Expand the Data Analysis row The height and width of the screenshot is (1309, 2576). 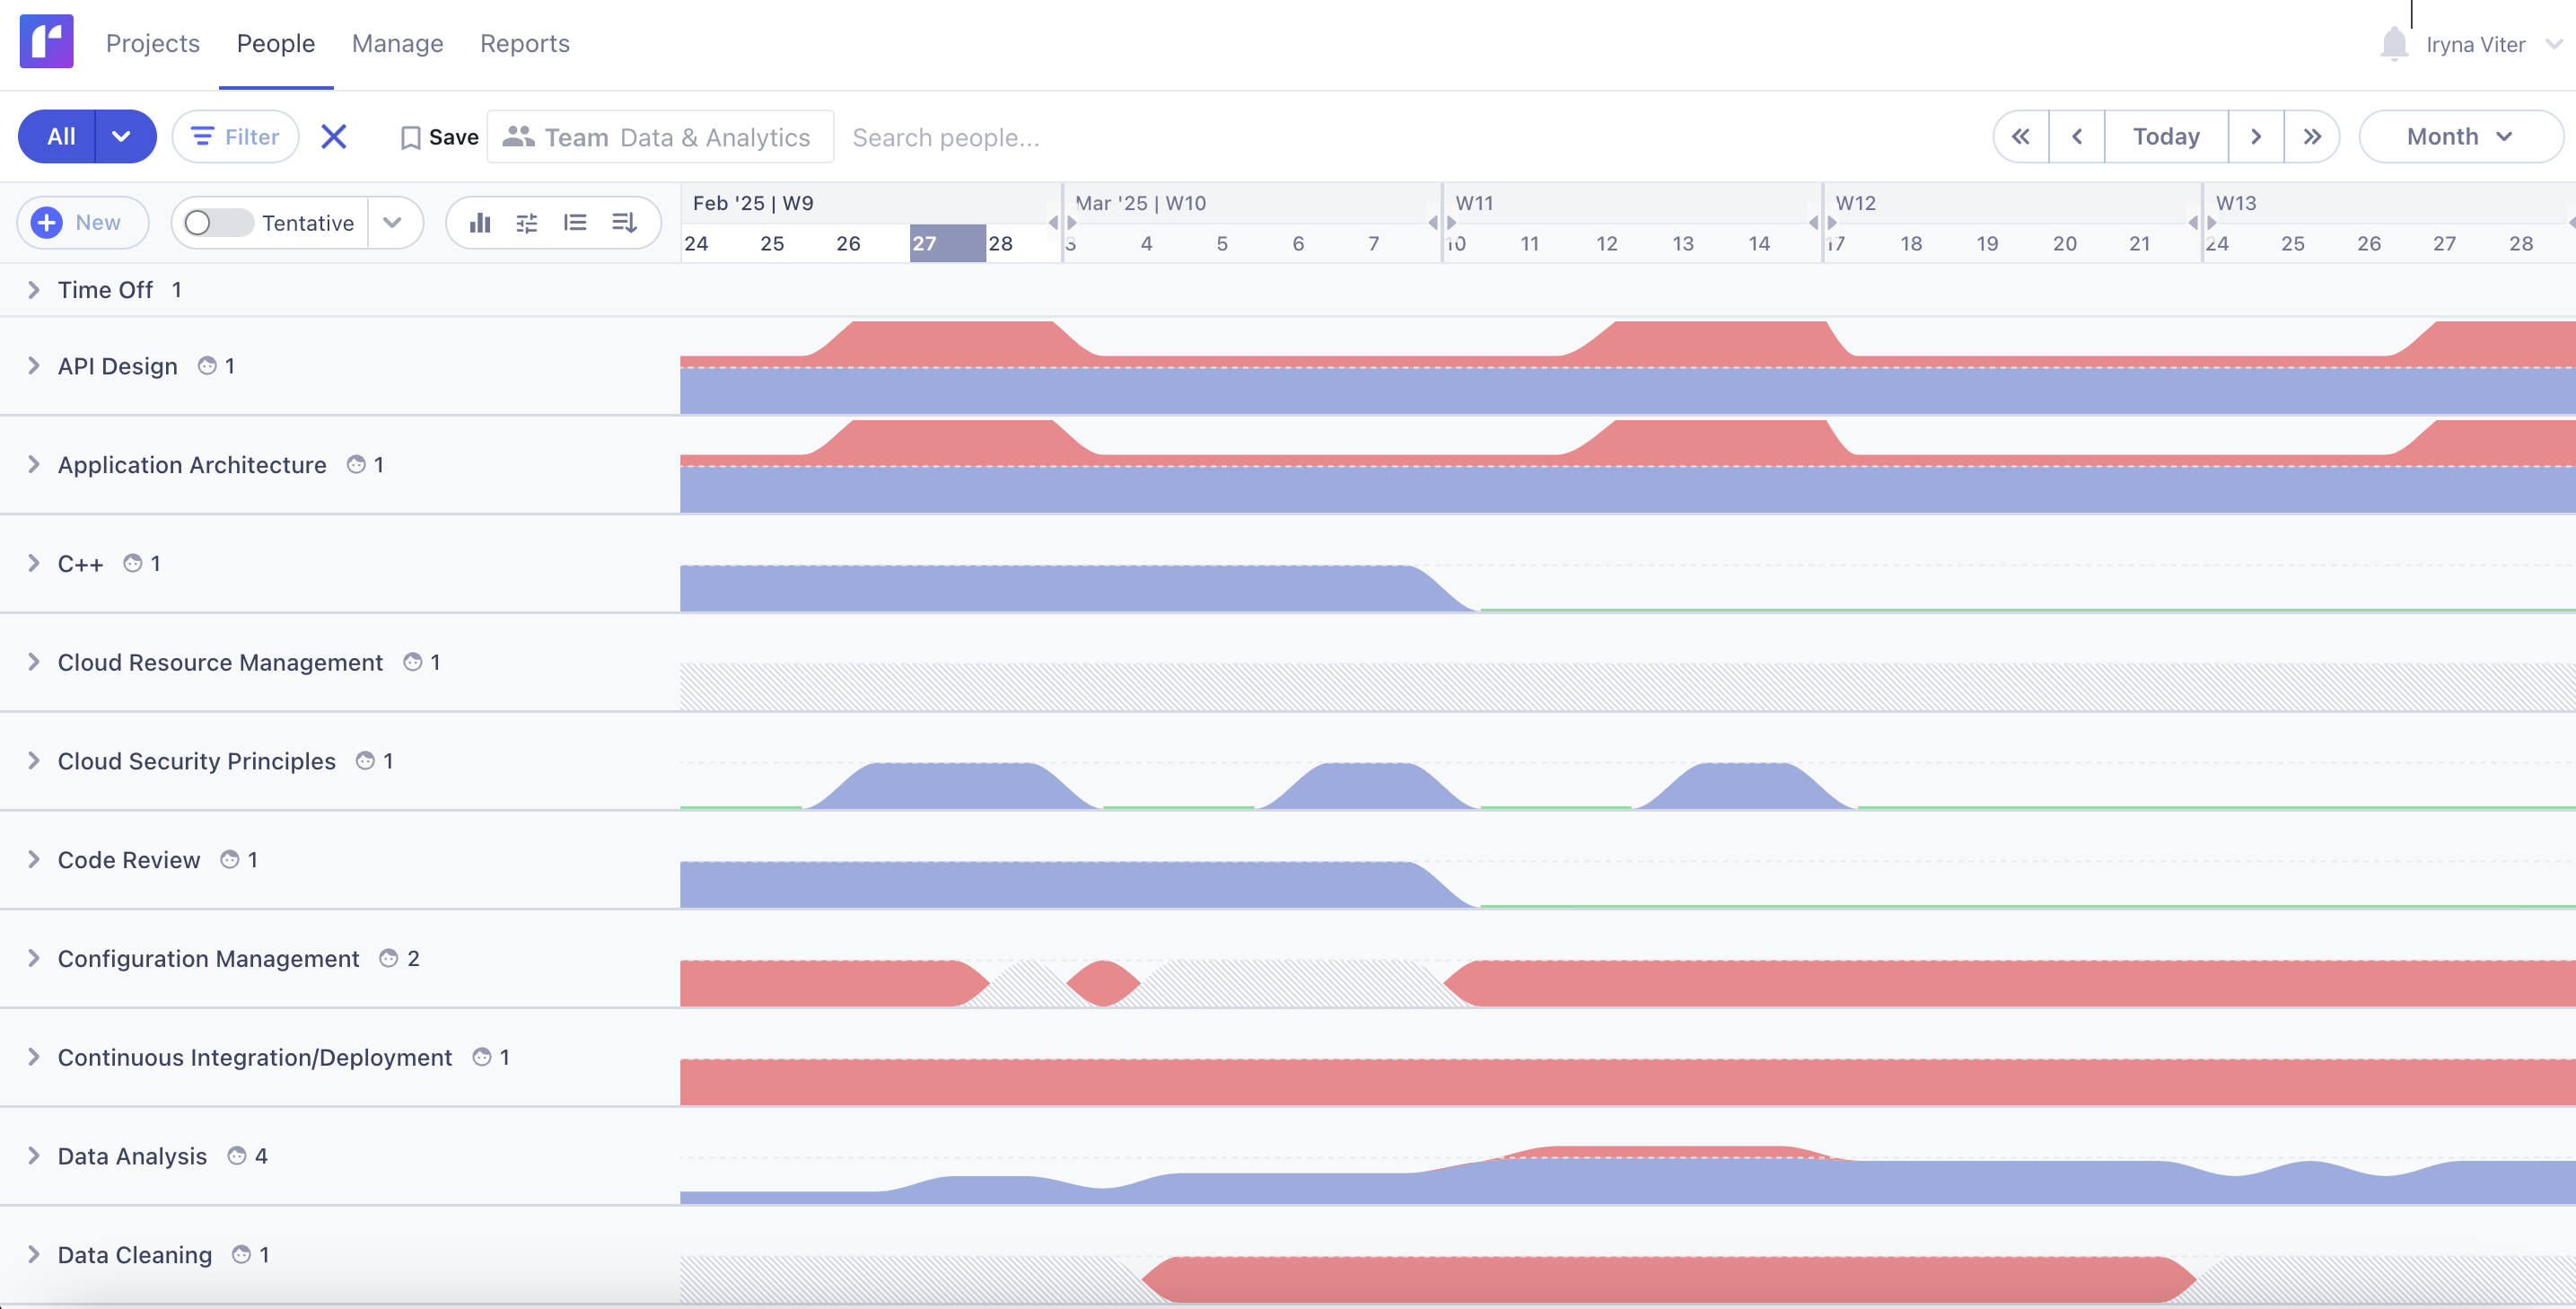coord(33,1156)
